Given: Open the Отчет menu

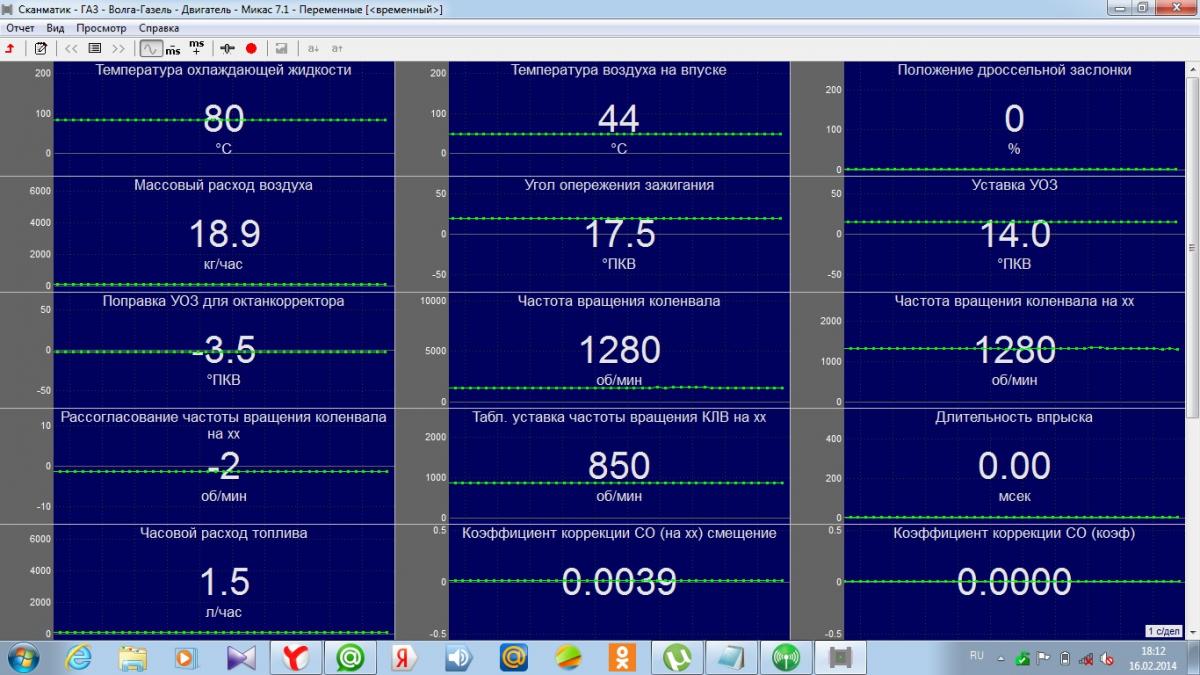Looking at the screenshot, I should tap(20, 28).
